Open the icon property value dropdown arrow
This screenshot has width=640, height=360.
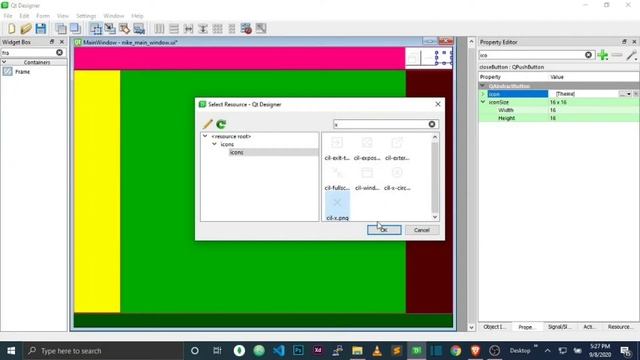tap(629, 94)
